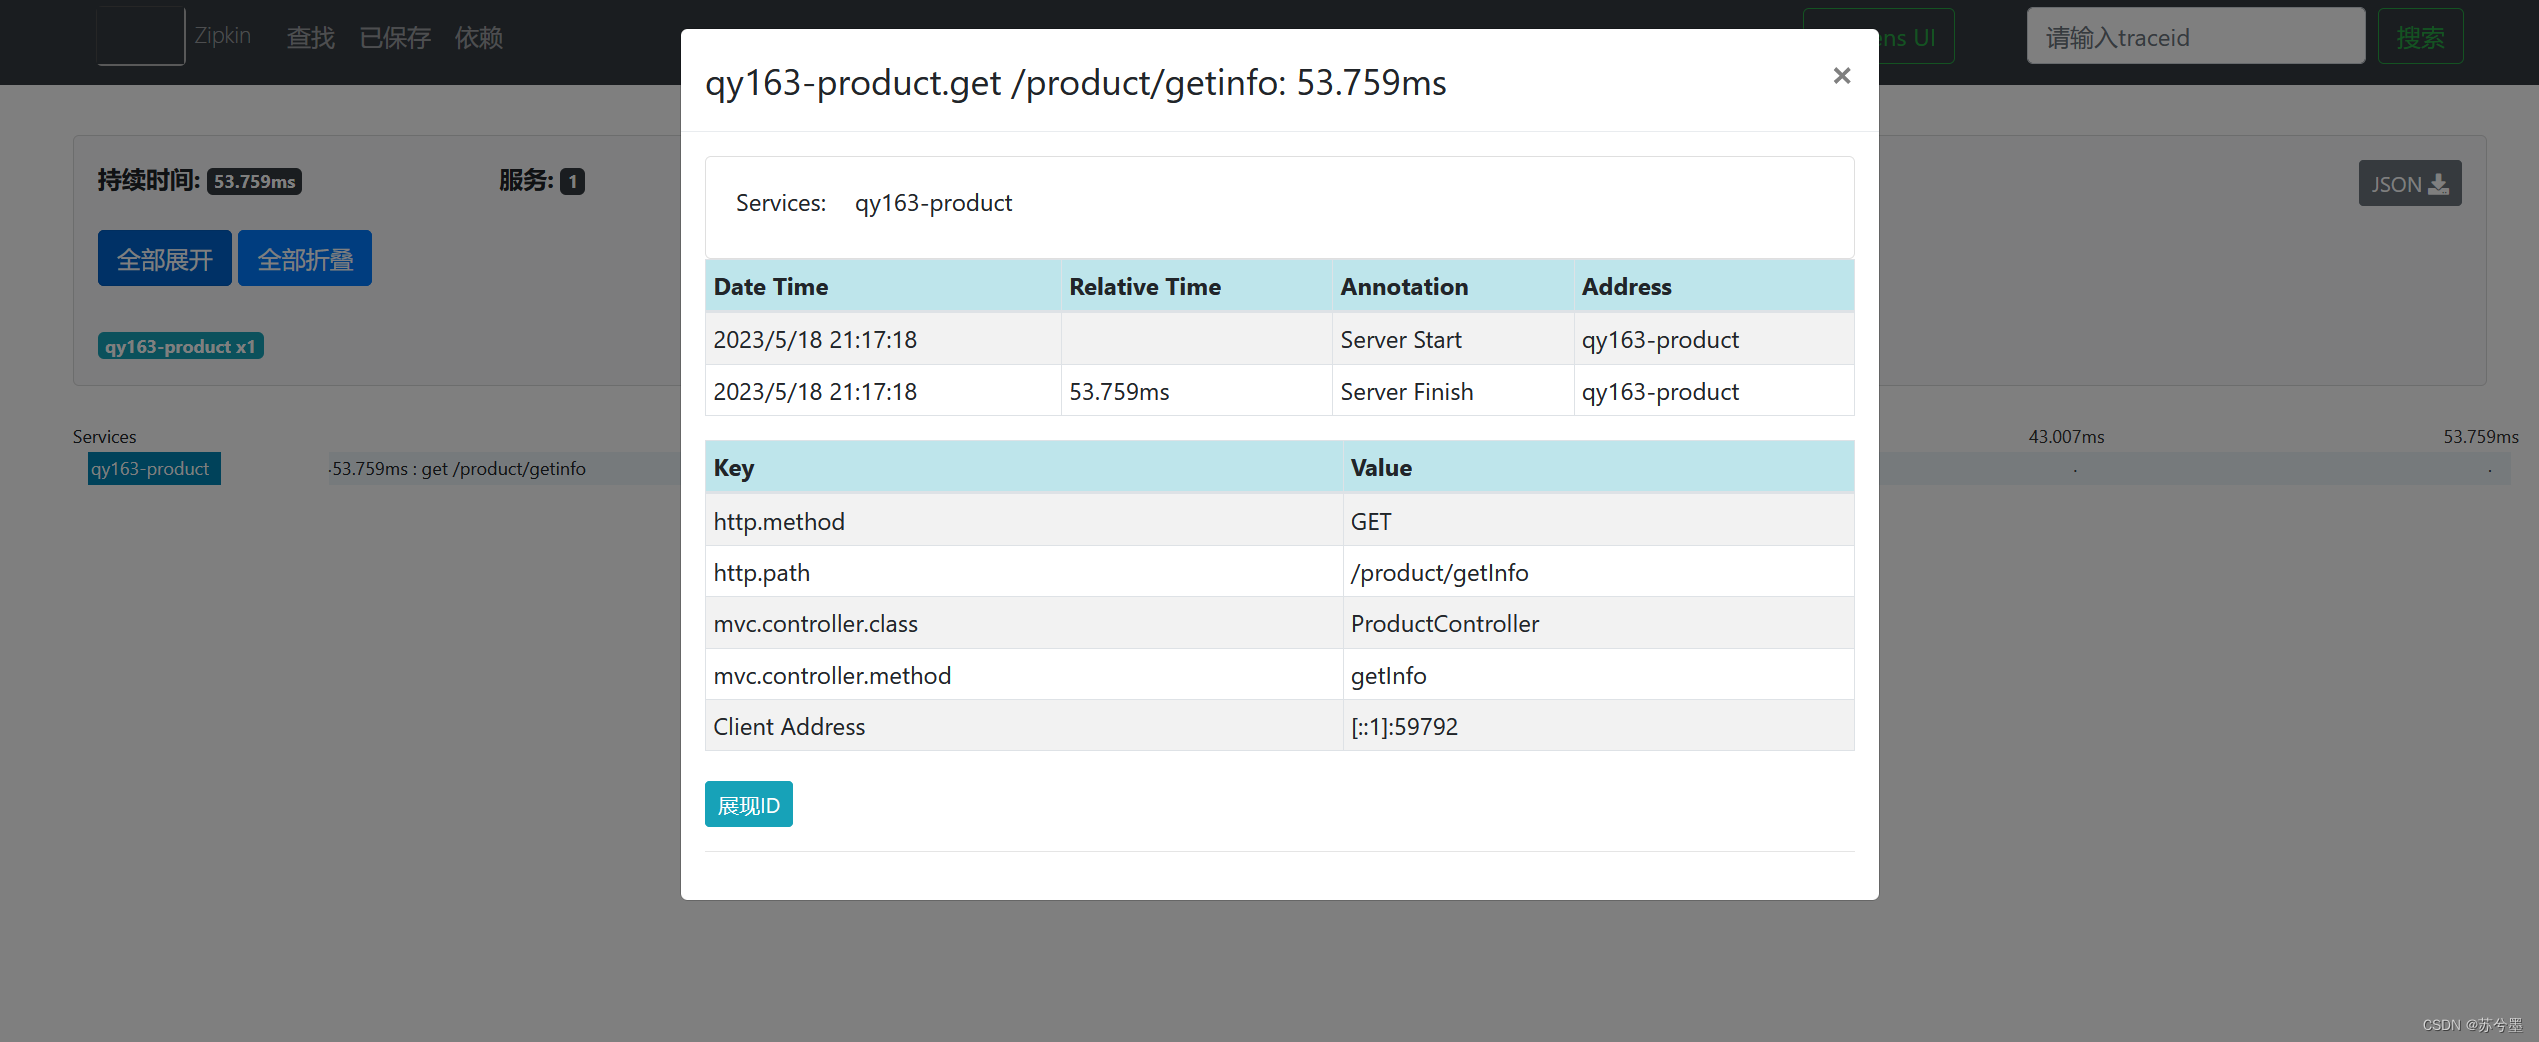This screenshot has height=1042, width=2539.
Task: Click the 53.759ms duration badge
Action: point(254,181)
